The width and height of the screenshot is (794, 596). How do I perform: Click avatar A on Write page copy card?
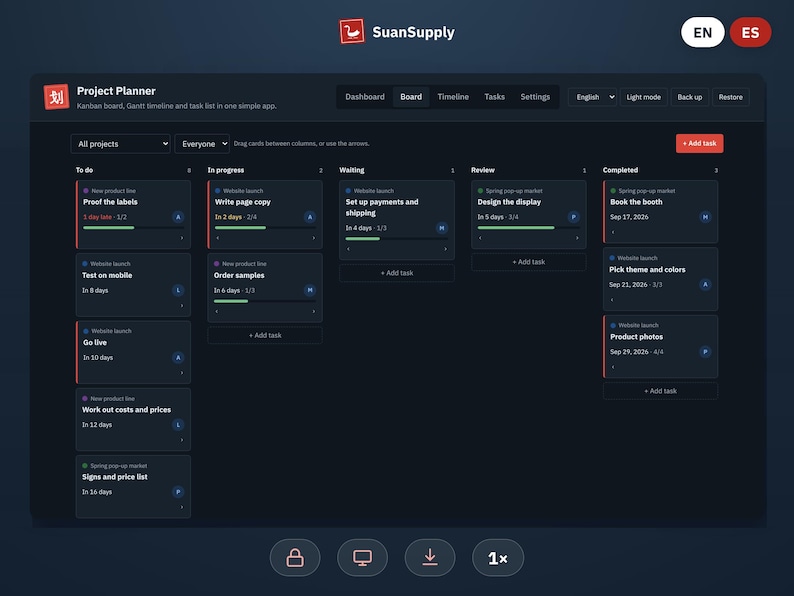pyautogui.click(x=310, y=217)
